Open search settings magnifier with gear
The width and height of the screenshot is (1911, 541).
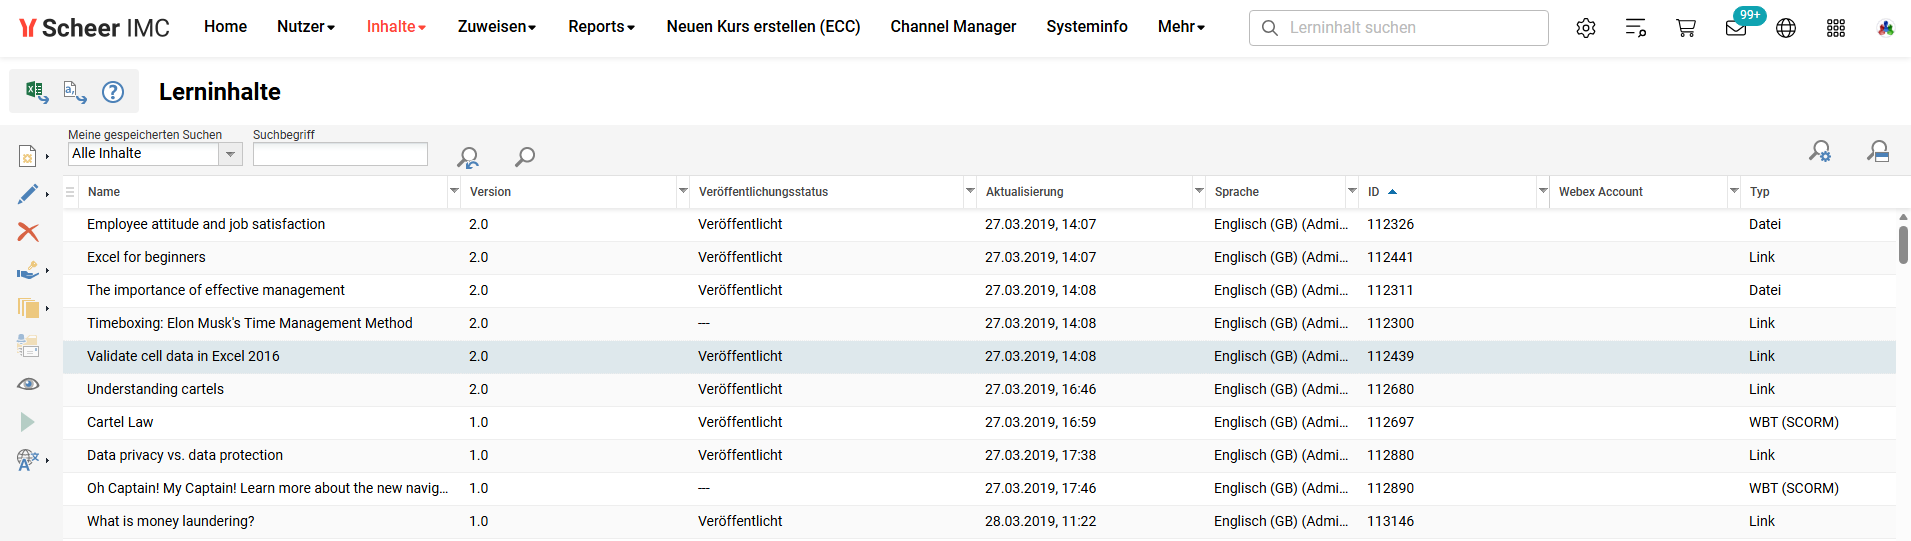[1820, 151]
